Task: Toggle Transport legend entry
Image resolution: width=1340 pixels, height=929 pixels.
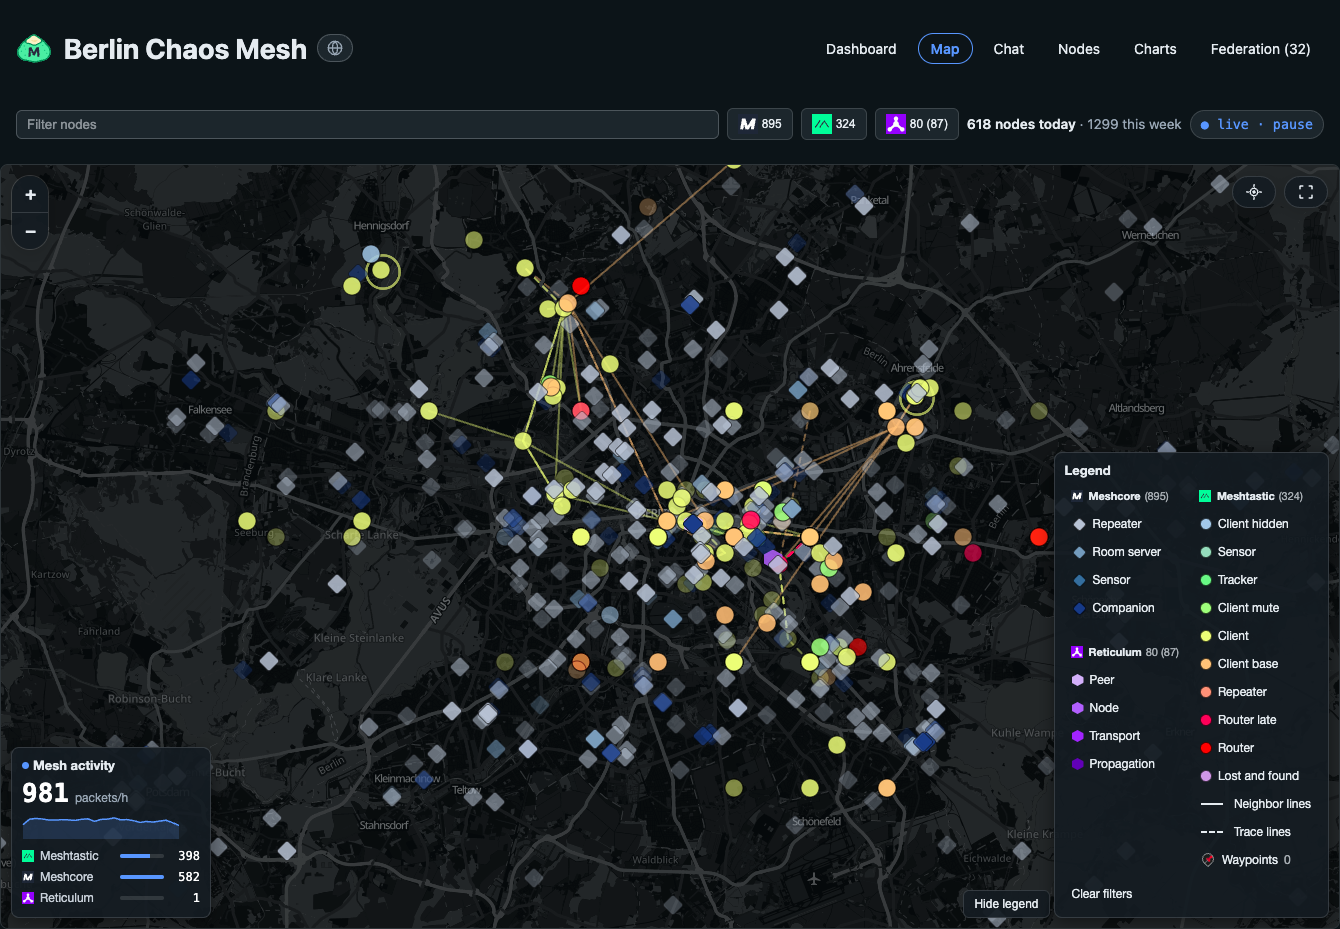Action: pyautogui.click(x=1106, y=736)
